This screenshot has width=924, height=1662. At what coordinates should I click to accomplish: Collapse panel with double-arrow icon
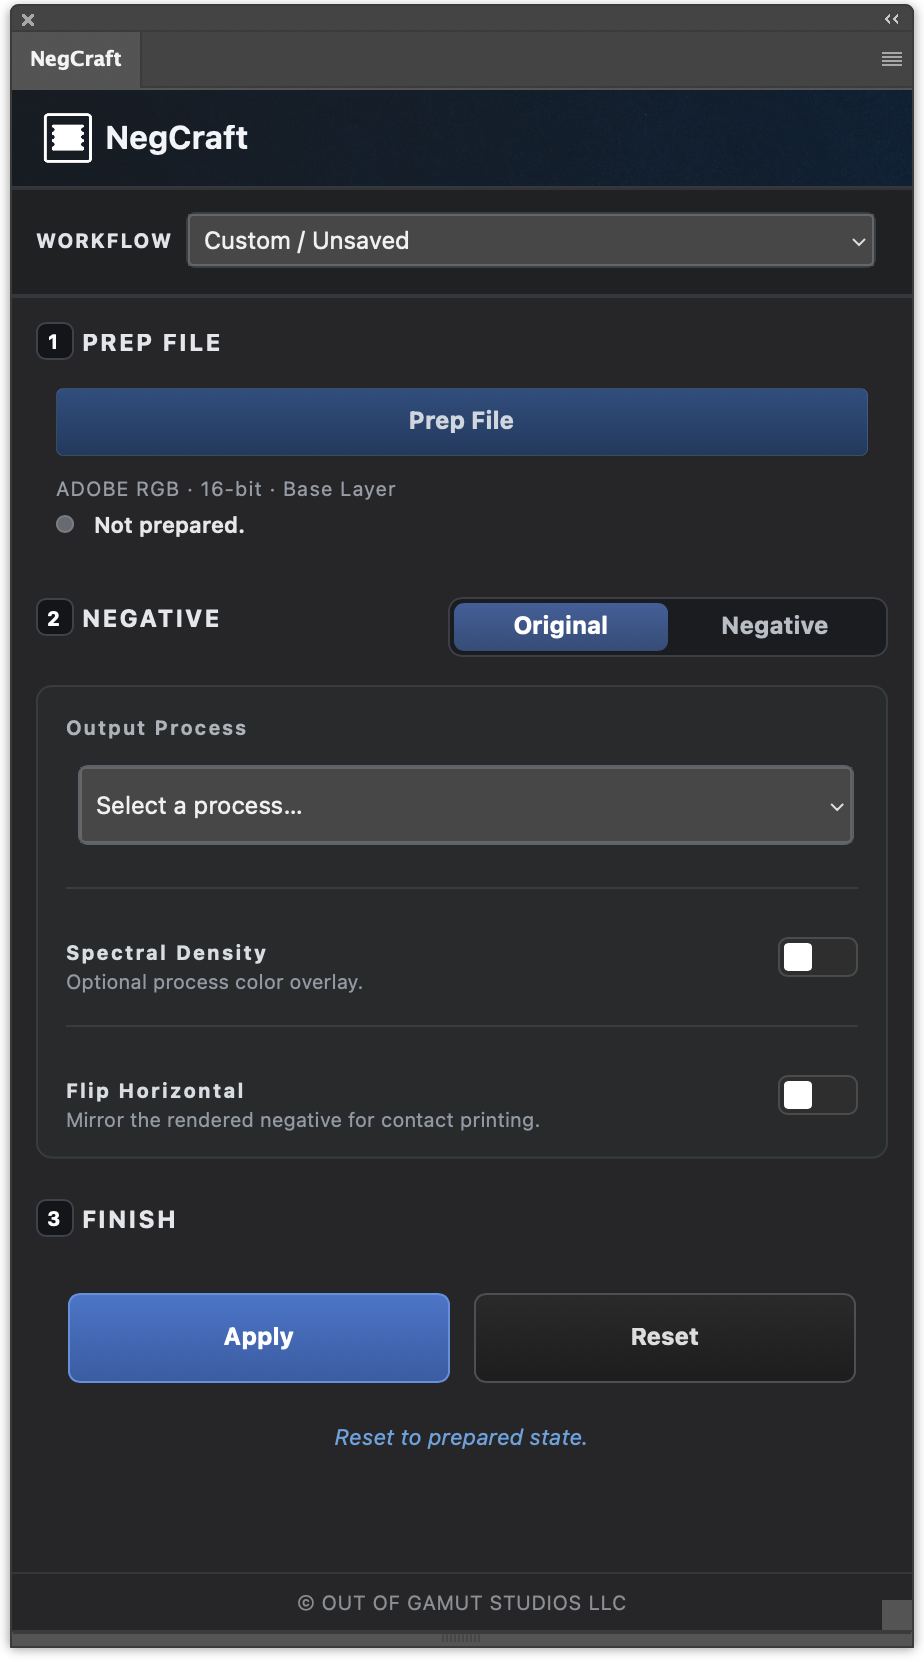[892, 19]
